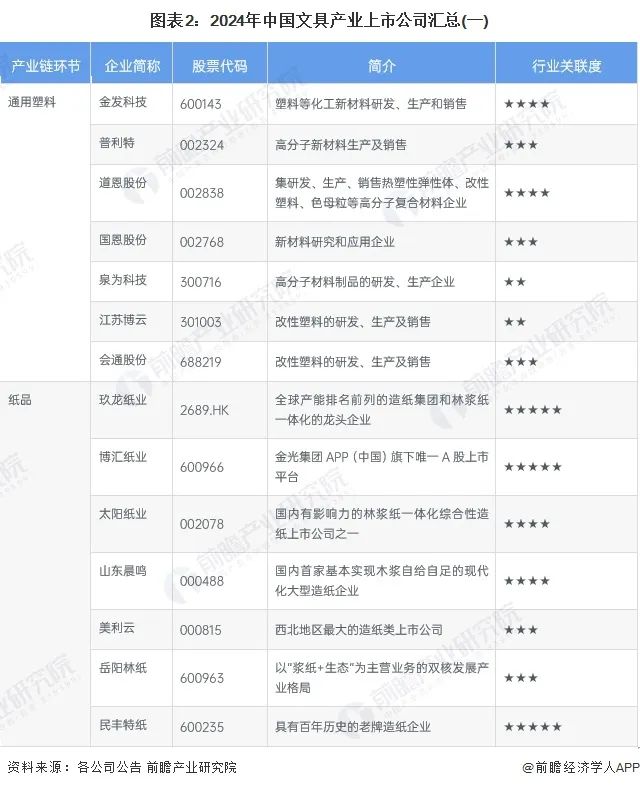640x788 pixels.
Task: Click company name 道恩股份
Action: click(x=123, y=182)
